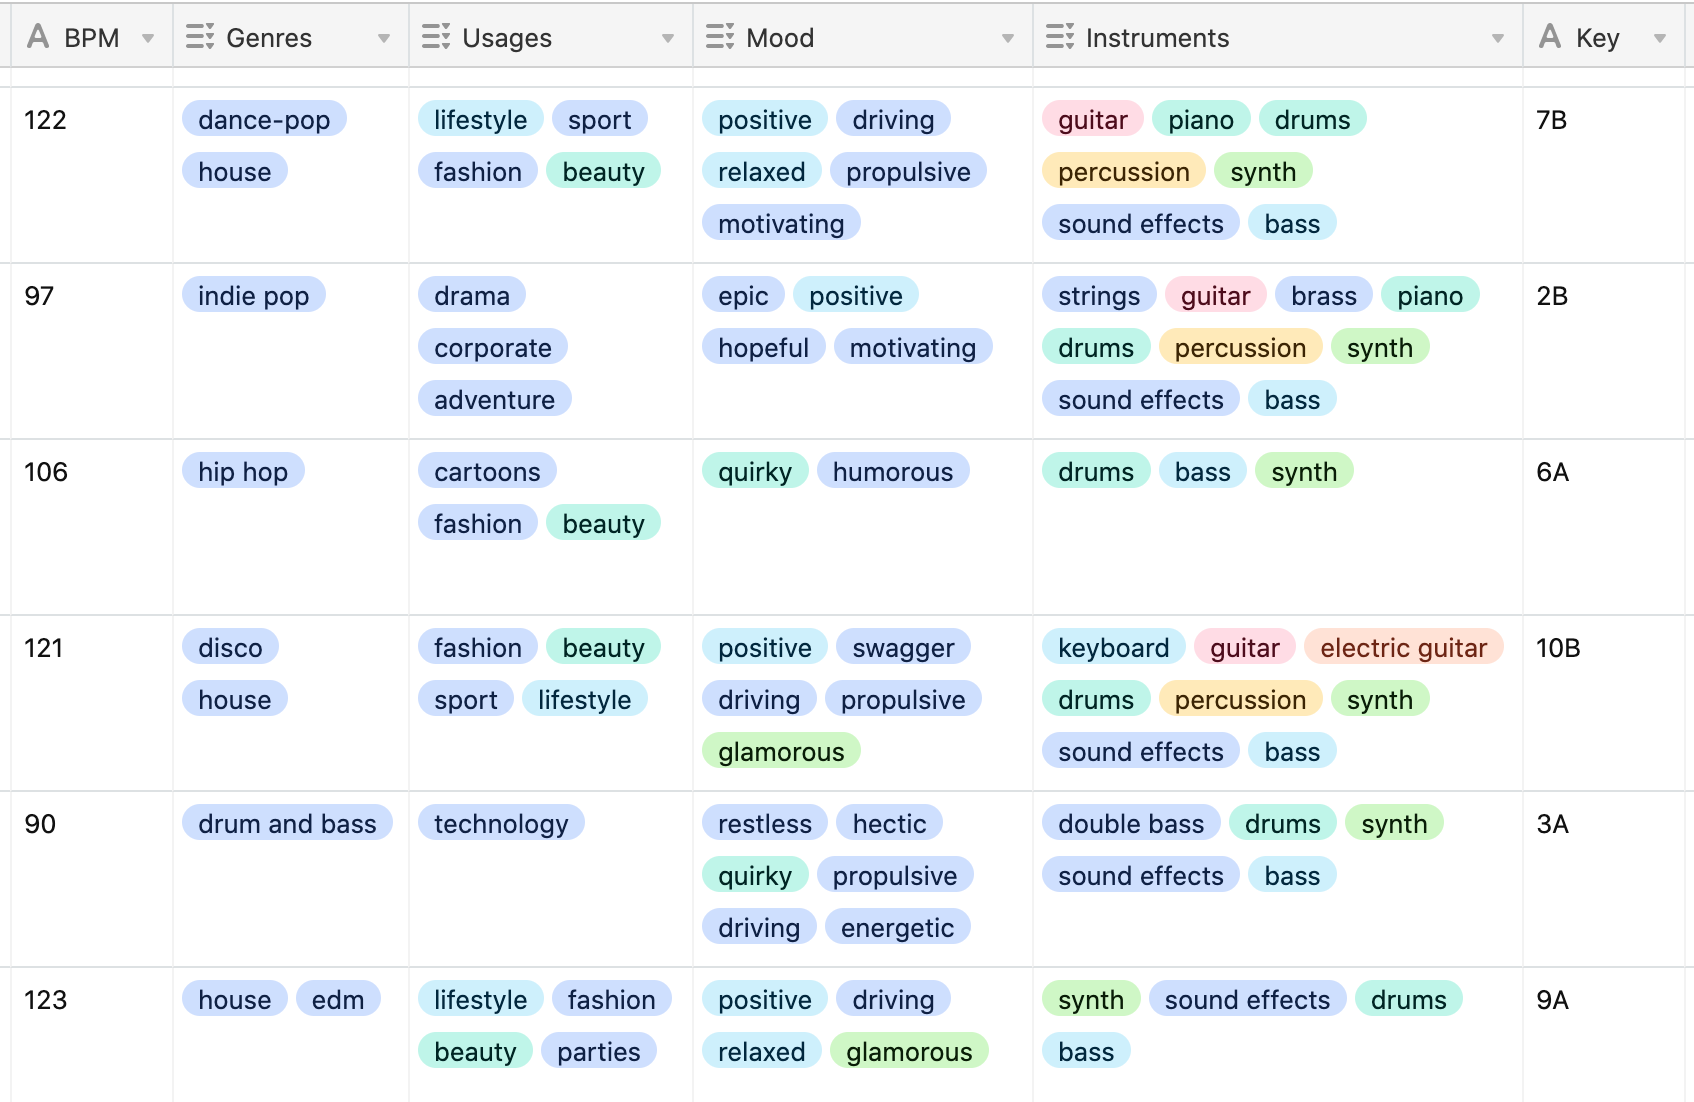Click the humorous mood tag

click(x=893, y=472)
